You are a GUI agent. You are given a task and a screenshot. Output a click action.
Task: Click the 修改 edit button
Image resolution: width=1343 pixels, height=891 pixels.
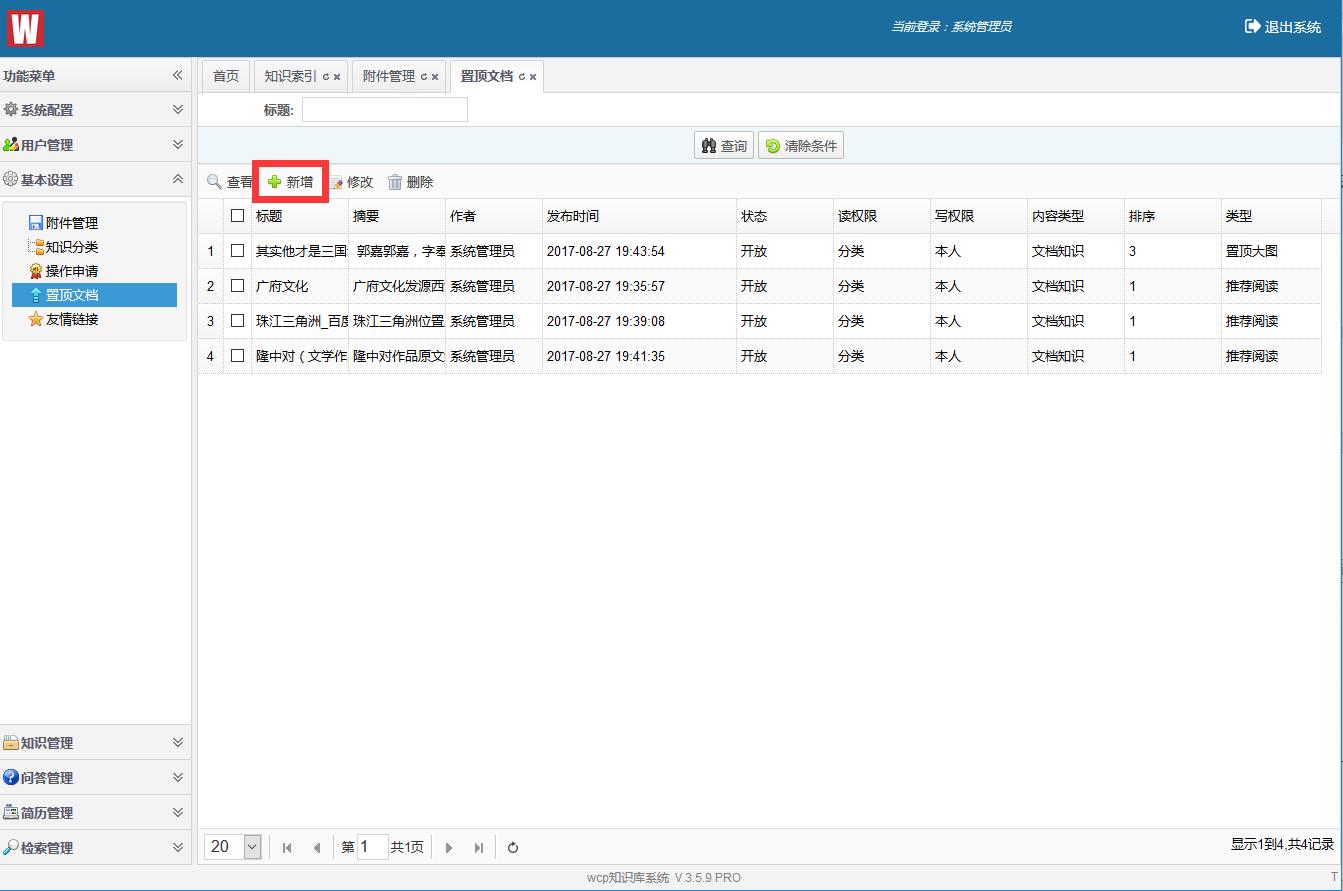point(351,182)
